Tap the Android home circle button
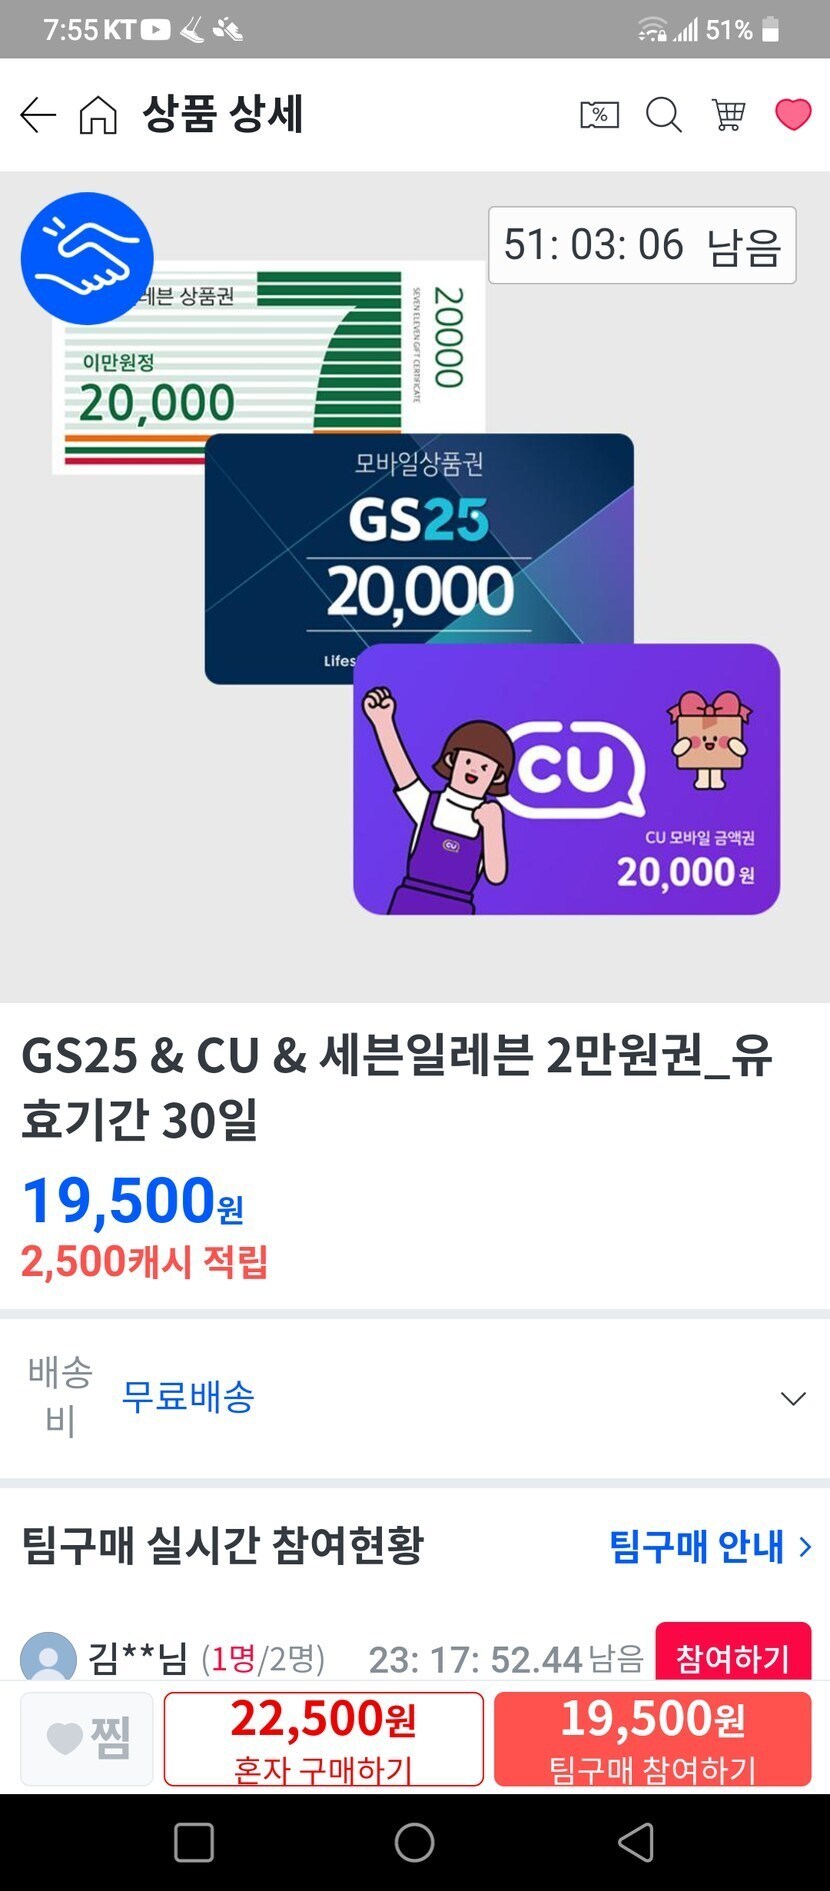 coord(414,1842)
